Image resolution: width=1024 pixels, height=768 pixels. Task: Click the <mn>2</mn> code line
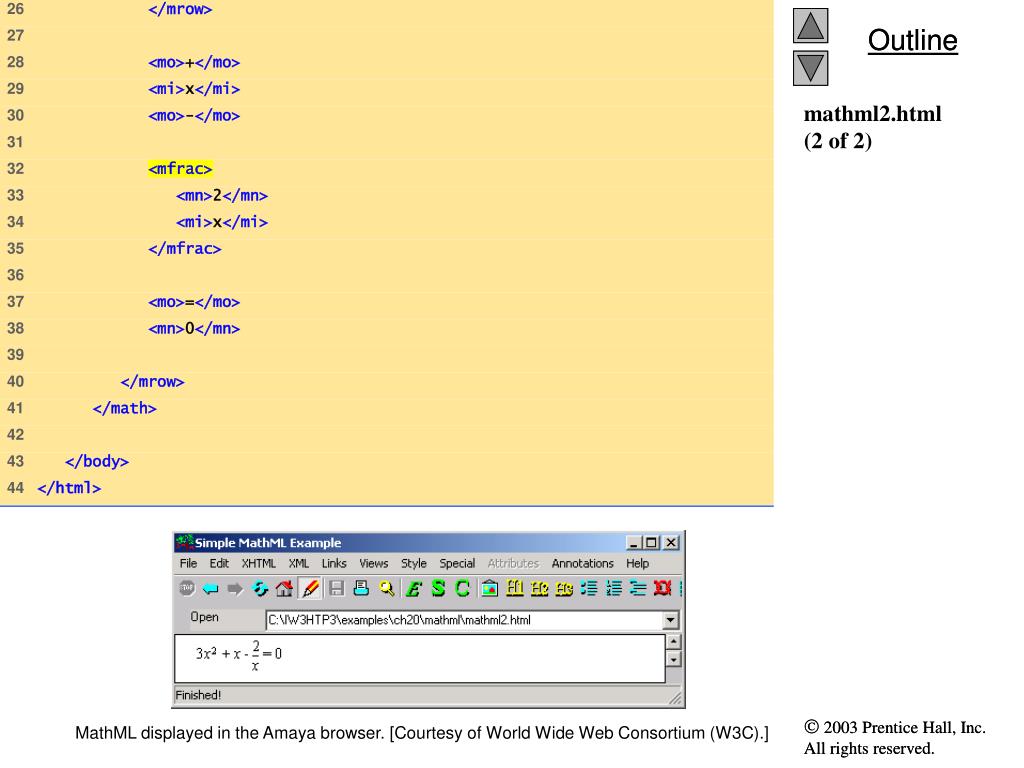[x=221, y=195]
